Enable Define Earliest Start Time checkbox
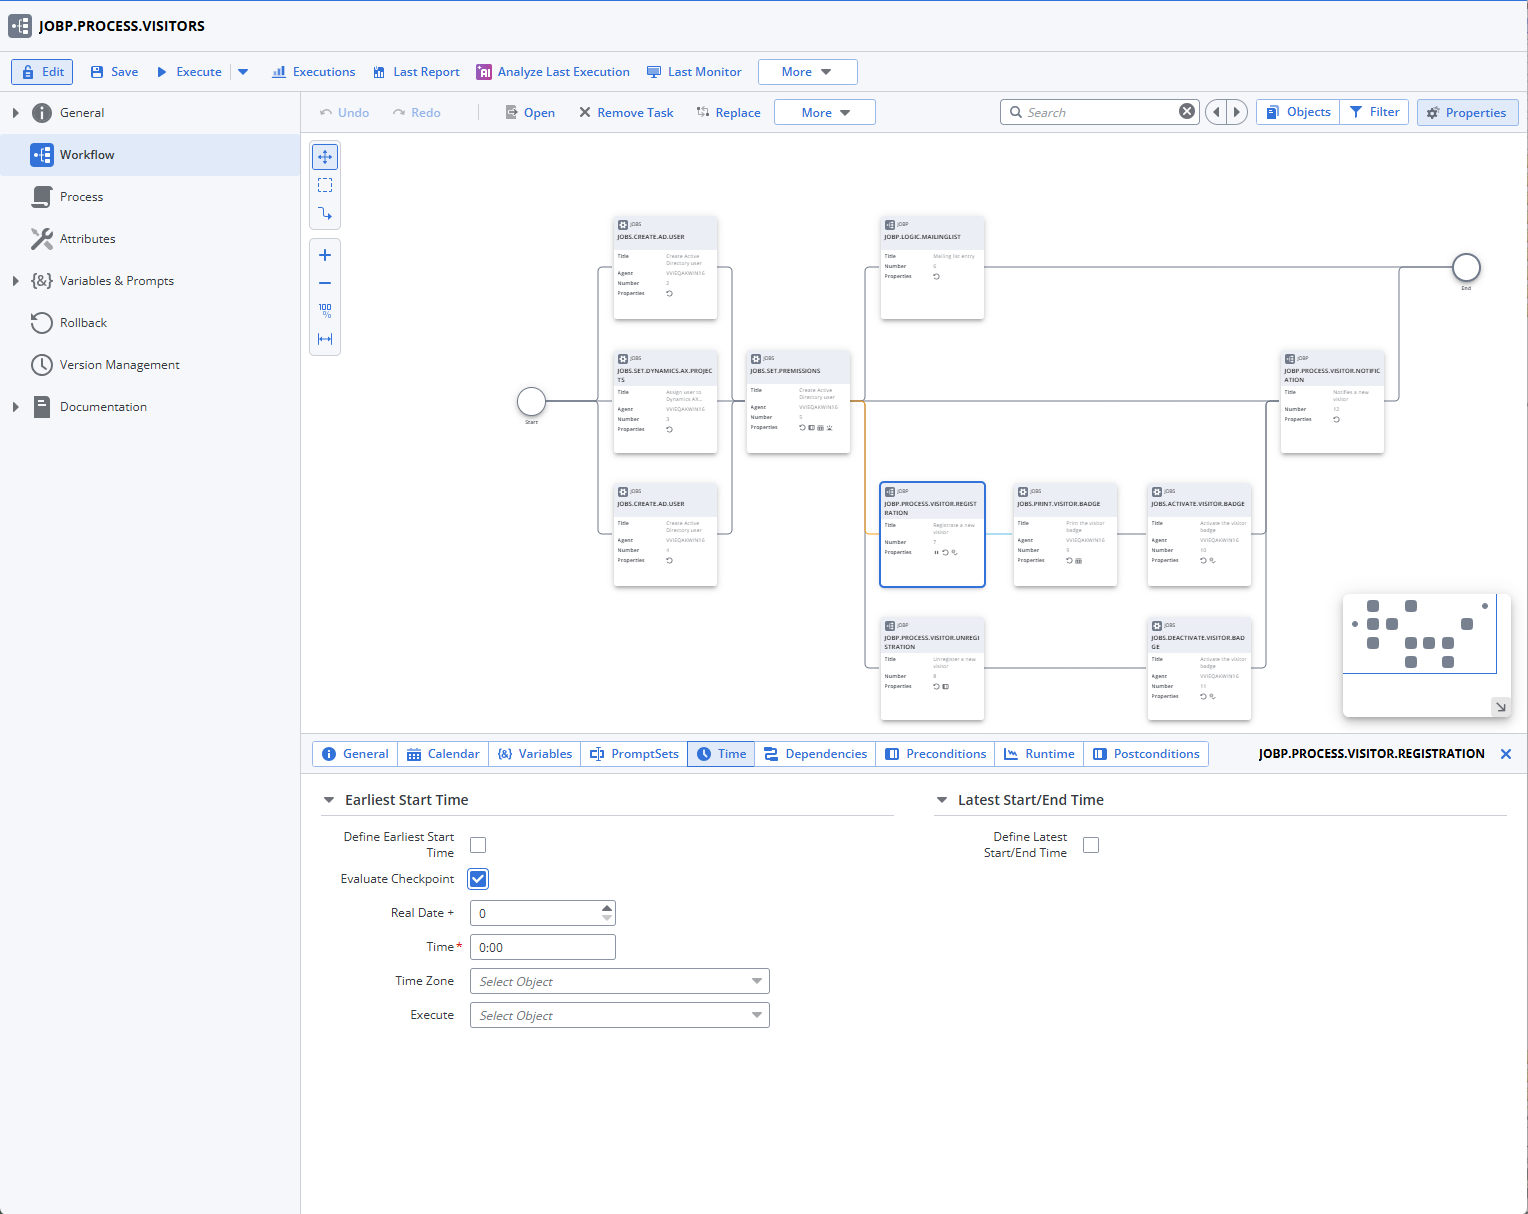Screen dimensions: 1528x1214 (x=478, y=845)
